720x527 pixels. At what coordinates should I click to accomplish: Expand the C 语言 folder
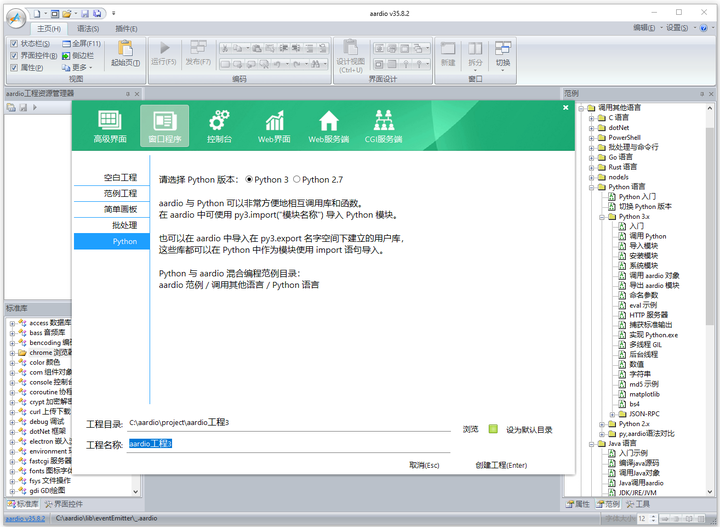pyautogui.click(x=591, y=118)
